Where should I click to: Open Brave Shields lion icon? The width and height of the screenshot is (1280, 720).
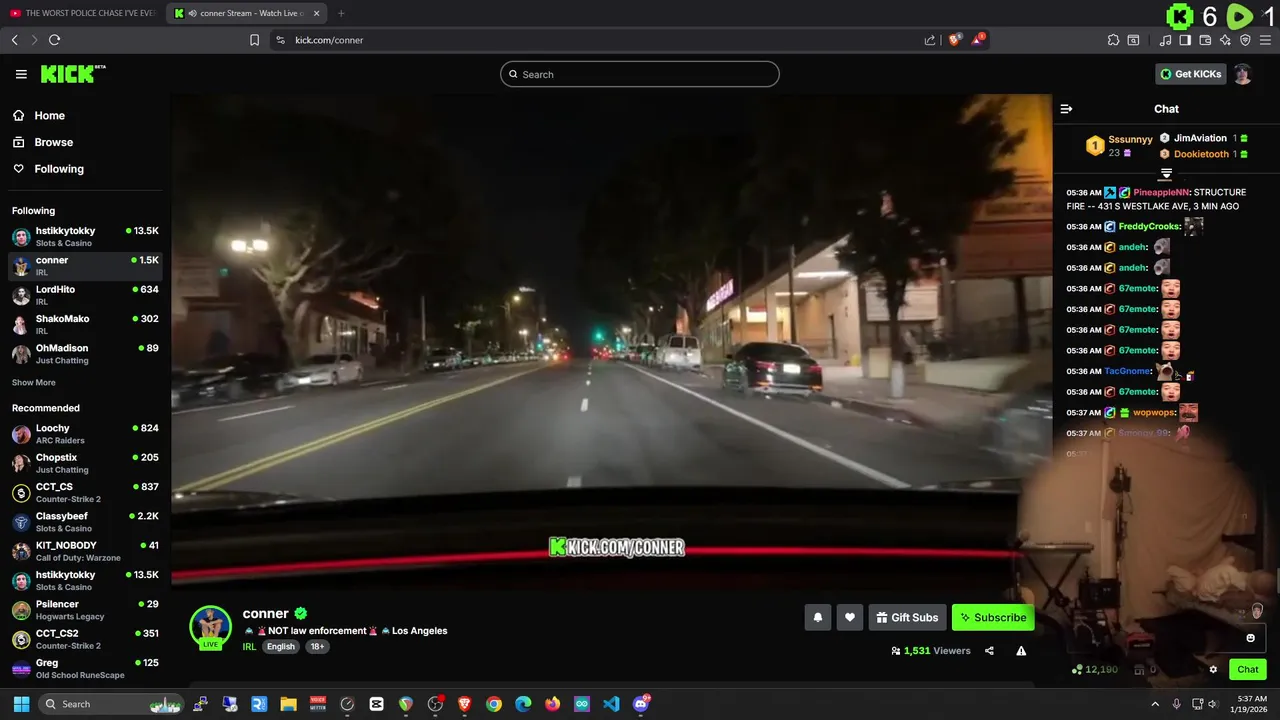[x=955, y=40]
